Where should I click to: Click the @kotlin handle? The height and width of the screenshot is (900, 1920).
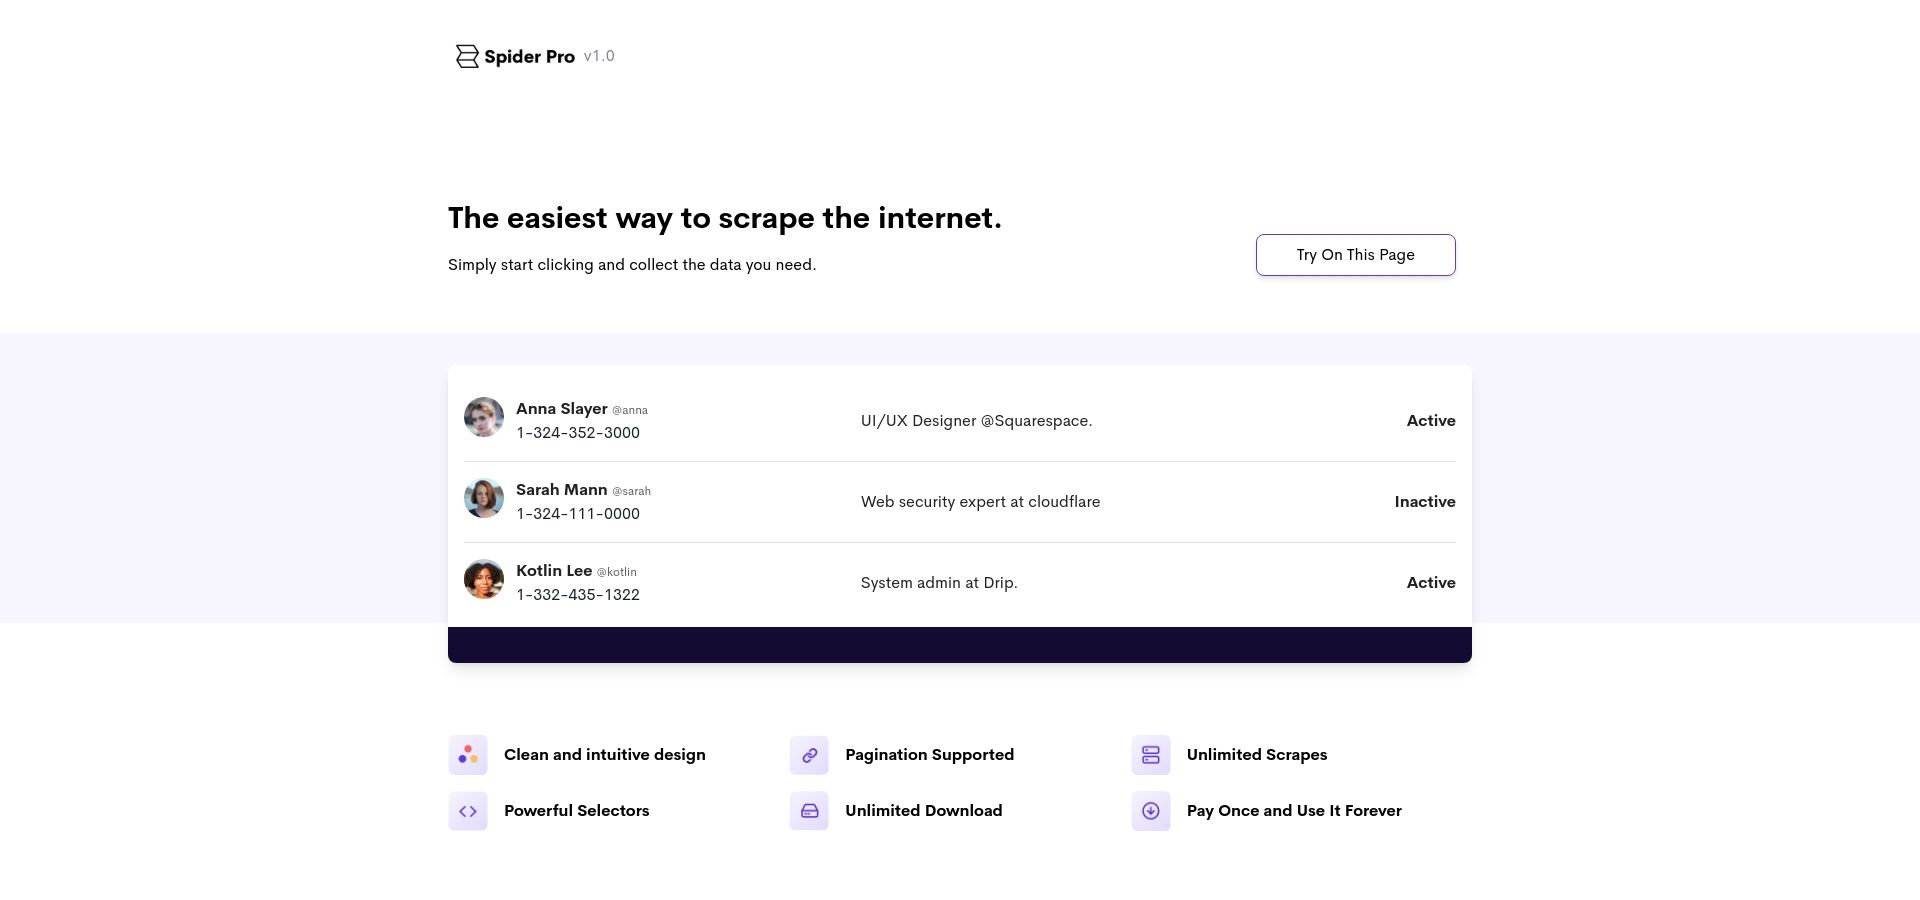[616, 572]
